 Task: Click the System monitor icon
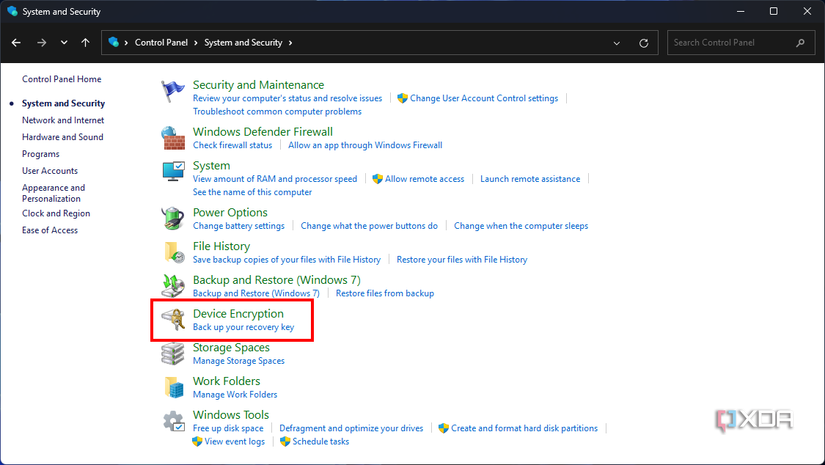[174, 172]
